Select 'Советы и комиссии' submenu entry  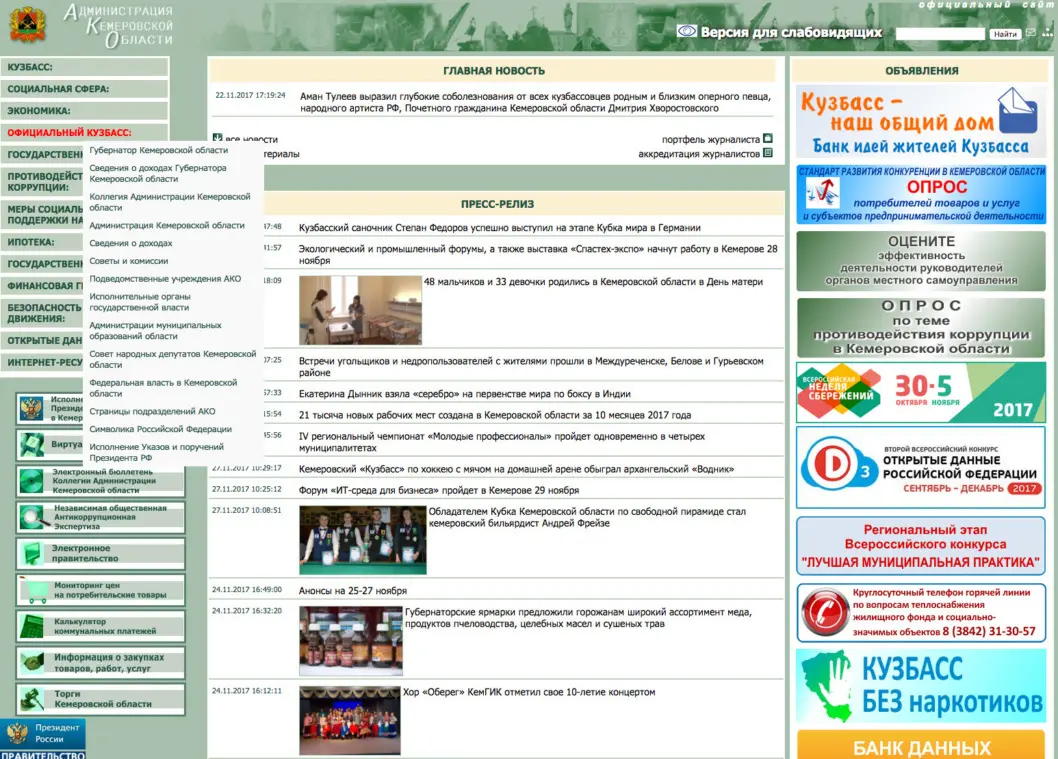pos(129,260)
